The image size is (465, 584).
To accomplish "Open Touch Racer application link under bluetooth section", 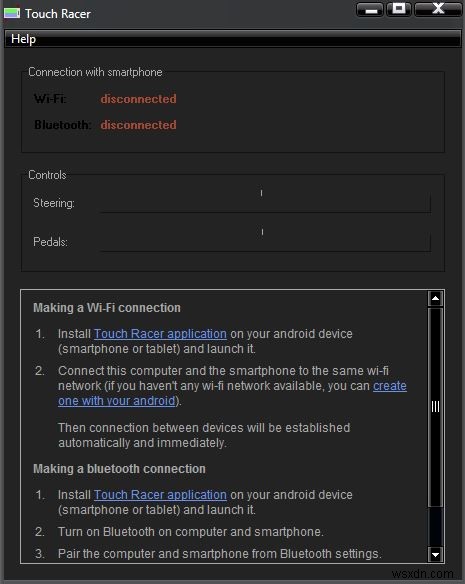I will point(160,495).
